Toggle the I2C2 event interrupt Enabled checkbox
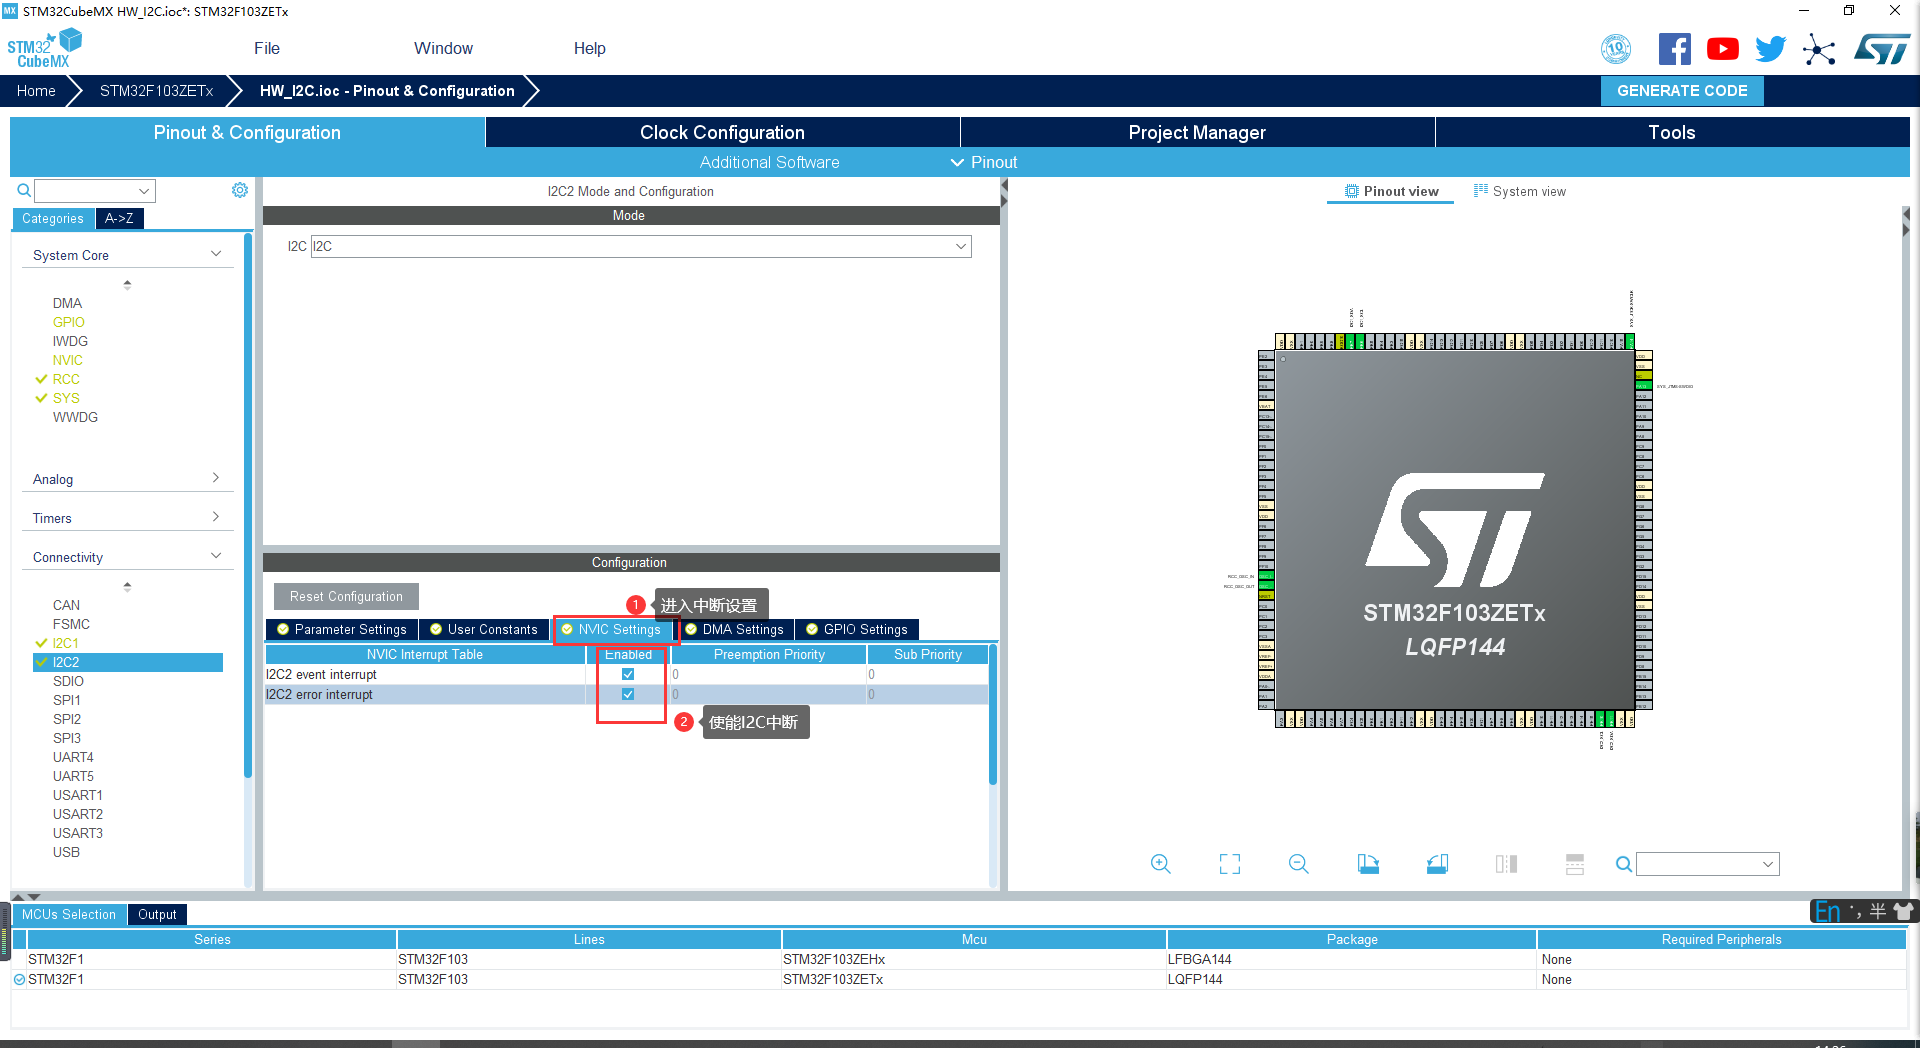Screen dimensions: 1920x1048 coord(628,674)
